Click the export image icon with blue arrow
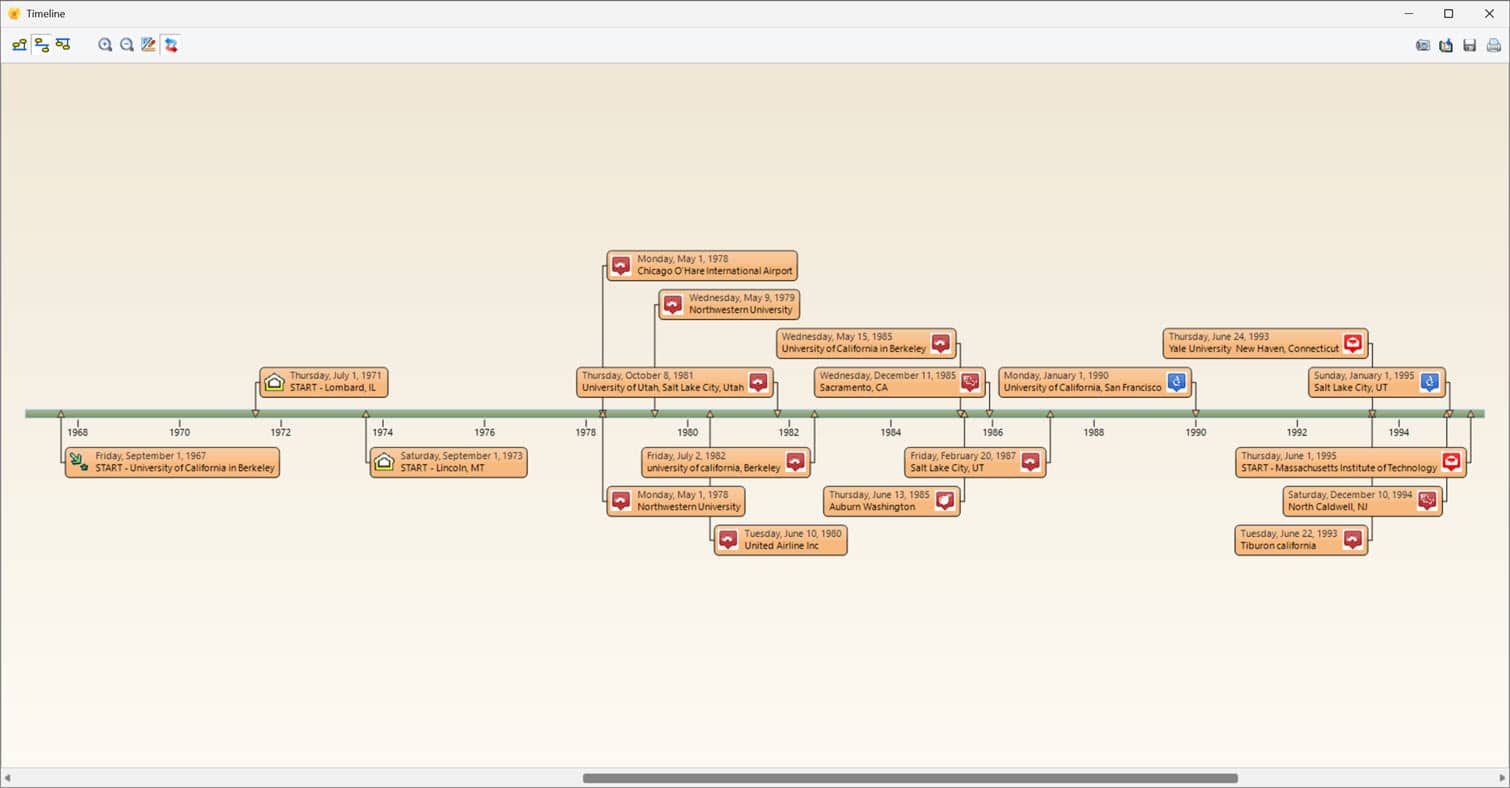This screenshot has width=1510, height=788. (1446, 45)
